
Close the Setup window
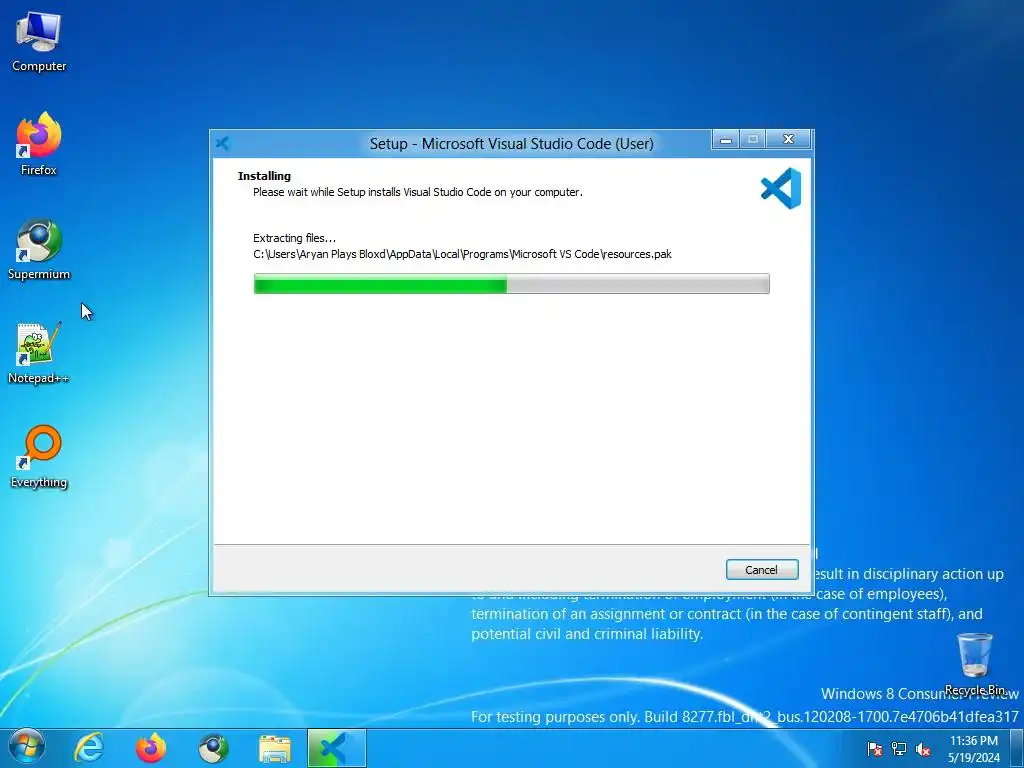pos(788,140)
